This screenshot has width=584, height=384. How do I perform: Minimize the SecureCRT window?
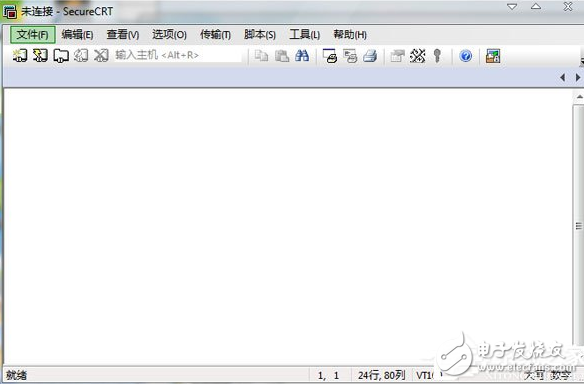512,7
